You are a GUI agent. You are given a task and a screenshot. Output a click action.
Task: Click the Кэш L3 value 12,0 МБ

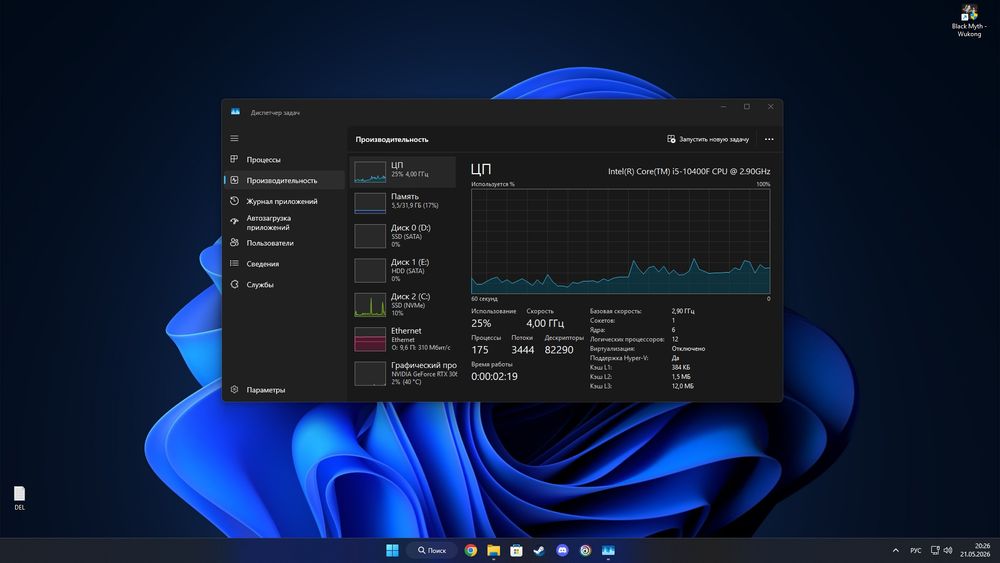(x=682, y=386)
